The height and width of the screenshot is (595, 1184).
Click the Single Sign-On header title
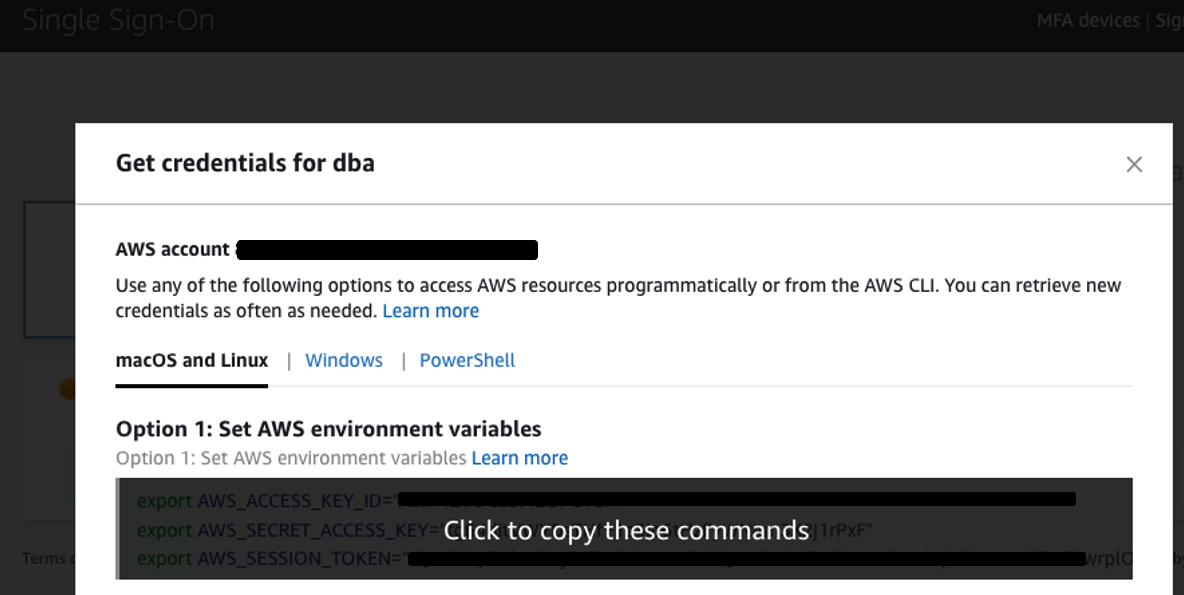(x=118, y=21)
